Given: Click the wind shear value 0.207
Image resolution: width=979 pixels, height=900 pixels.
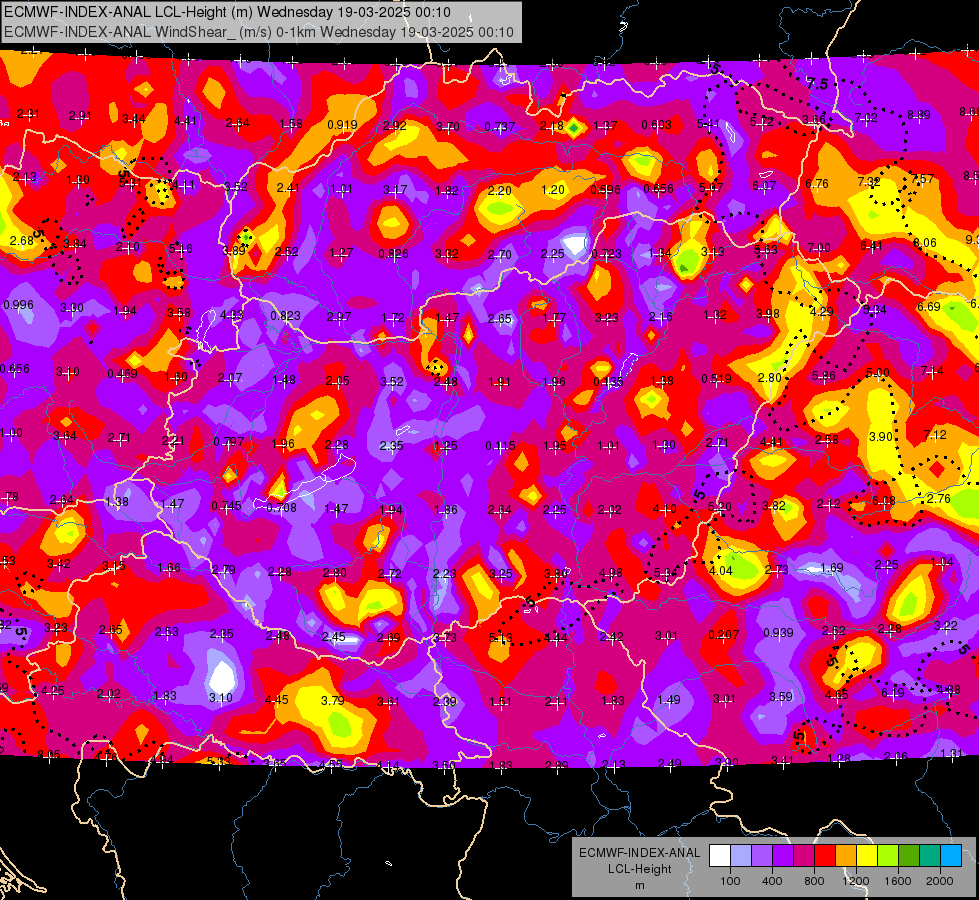Looking at the screenshot, I should [724, 635].
